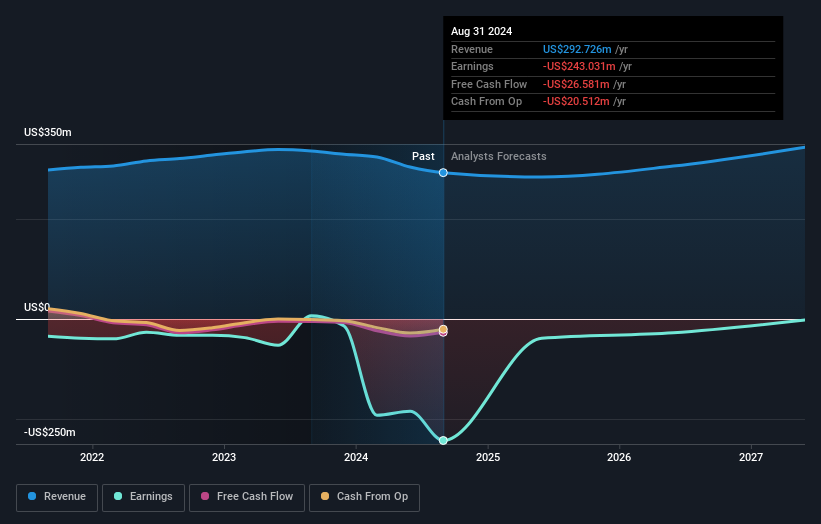
Task: Click the US$0 y-axis label
Action: (37, 307)
